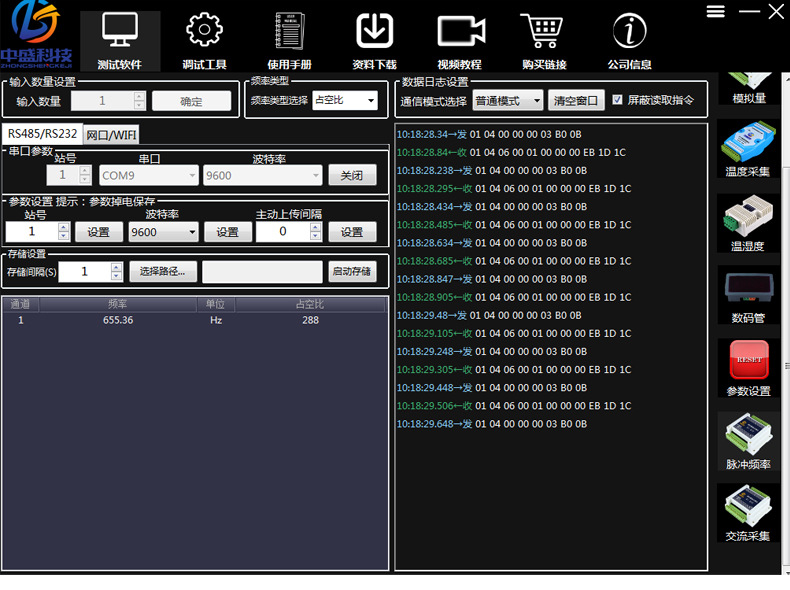Image resolution: width=790 pixels, height=590 pixels.
Task: Minimize the application window
Action: [x=749, y=11]
